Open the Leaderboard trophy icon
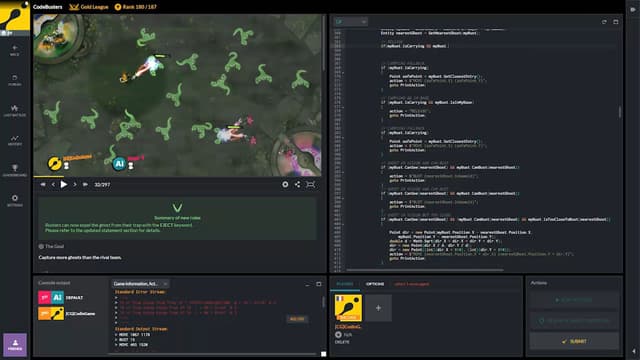The image size is (640, 360). pos(15,171)
